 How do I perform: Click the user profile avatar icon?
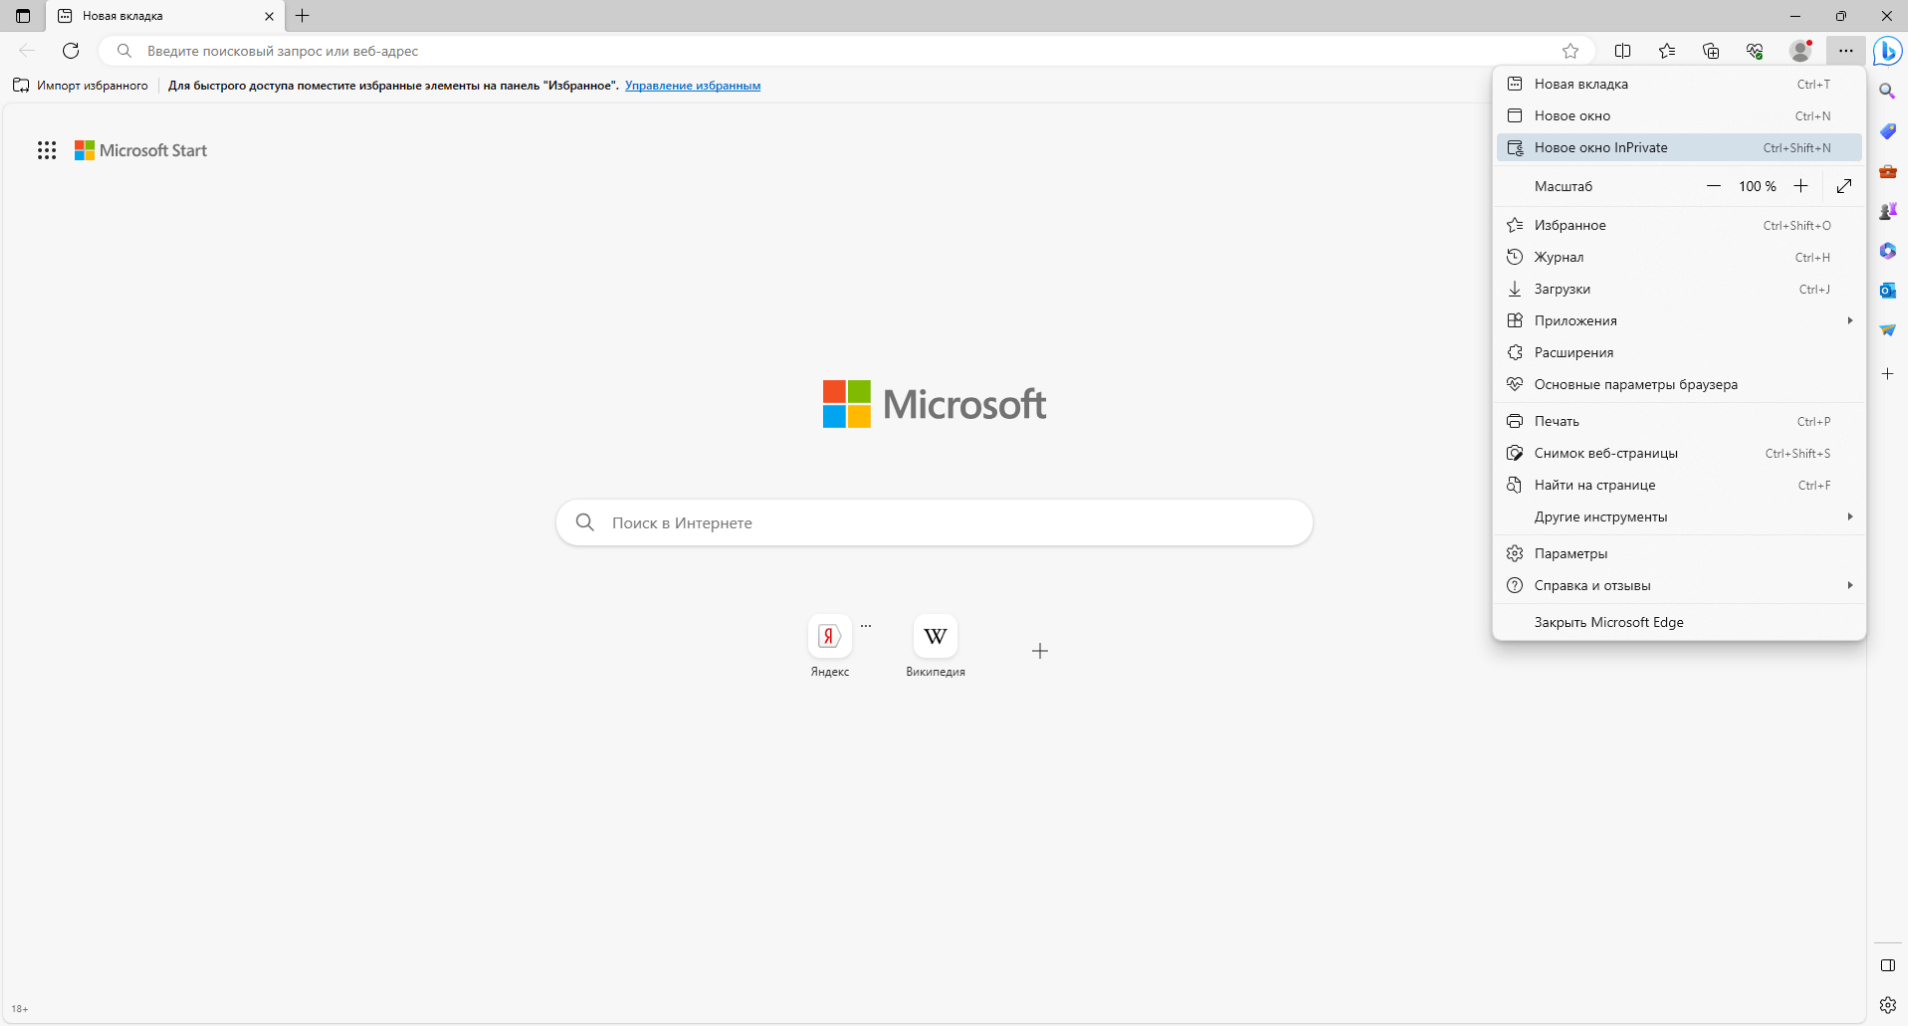1800,51
